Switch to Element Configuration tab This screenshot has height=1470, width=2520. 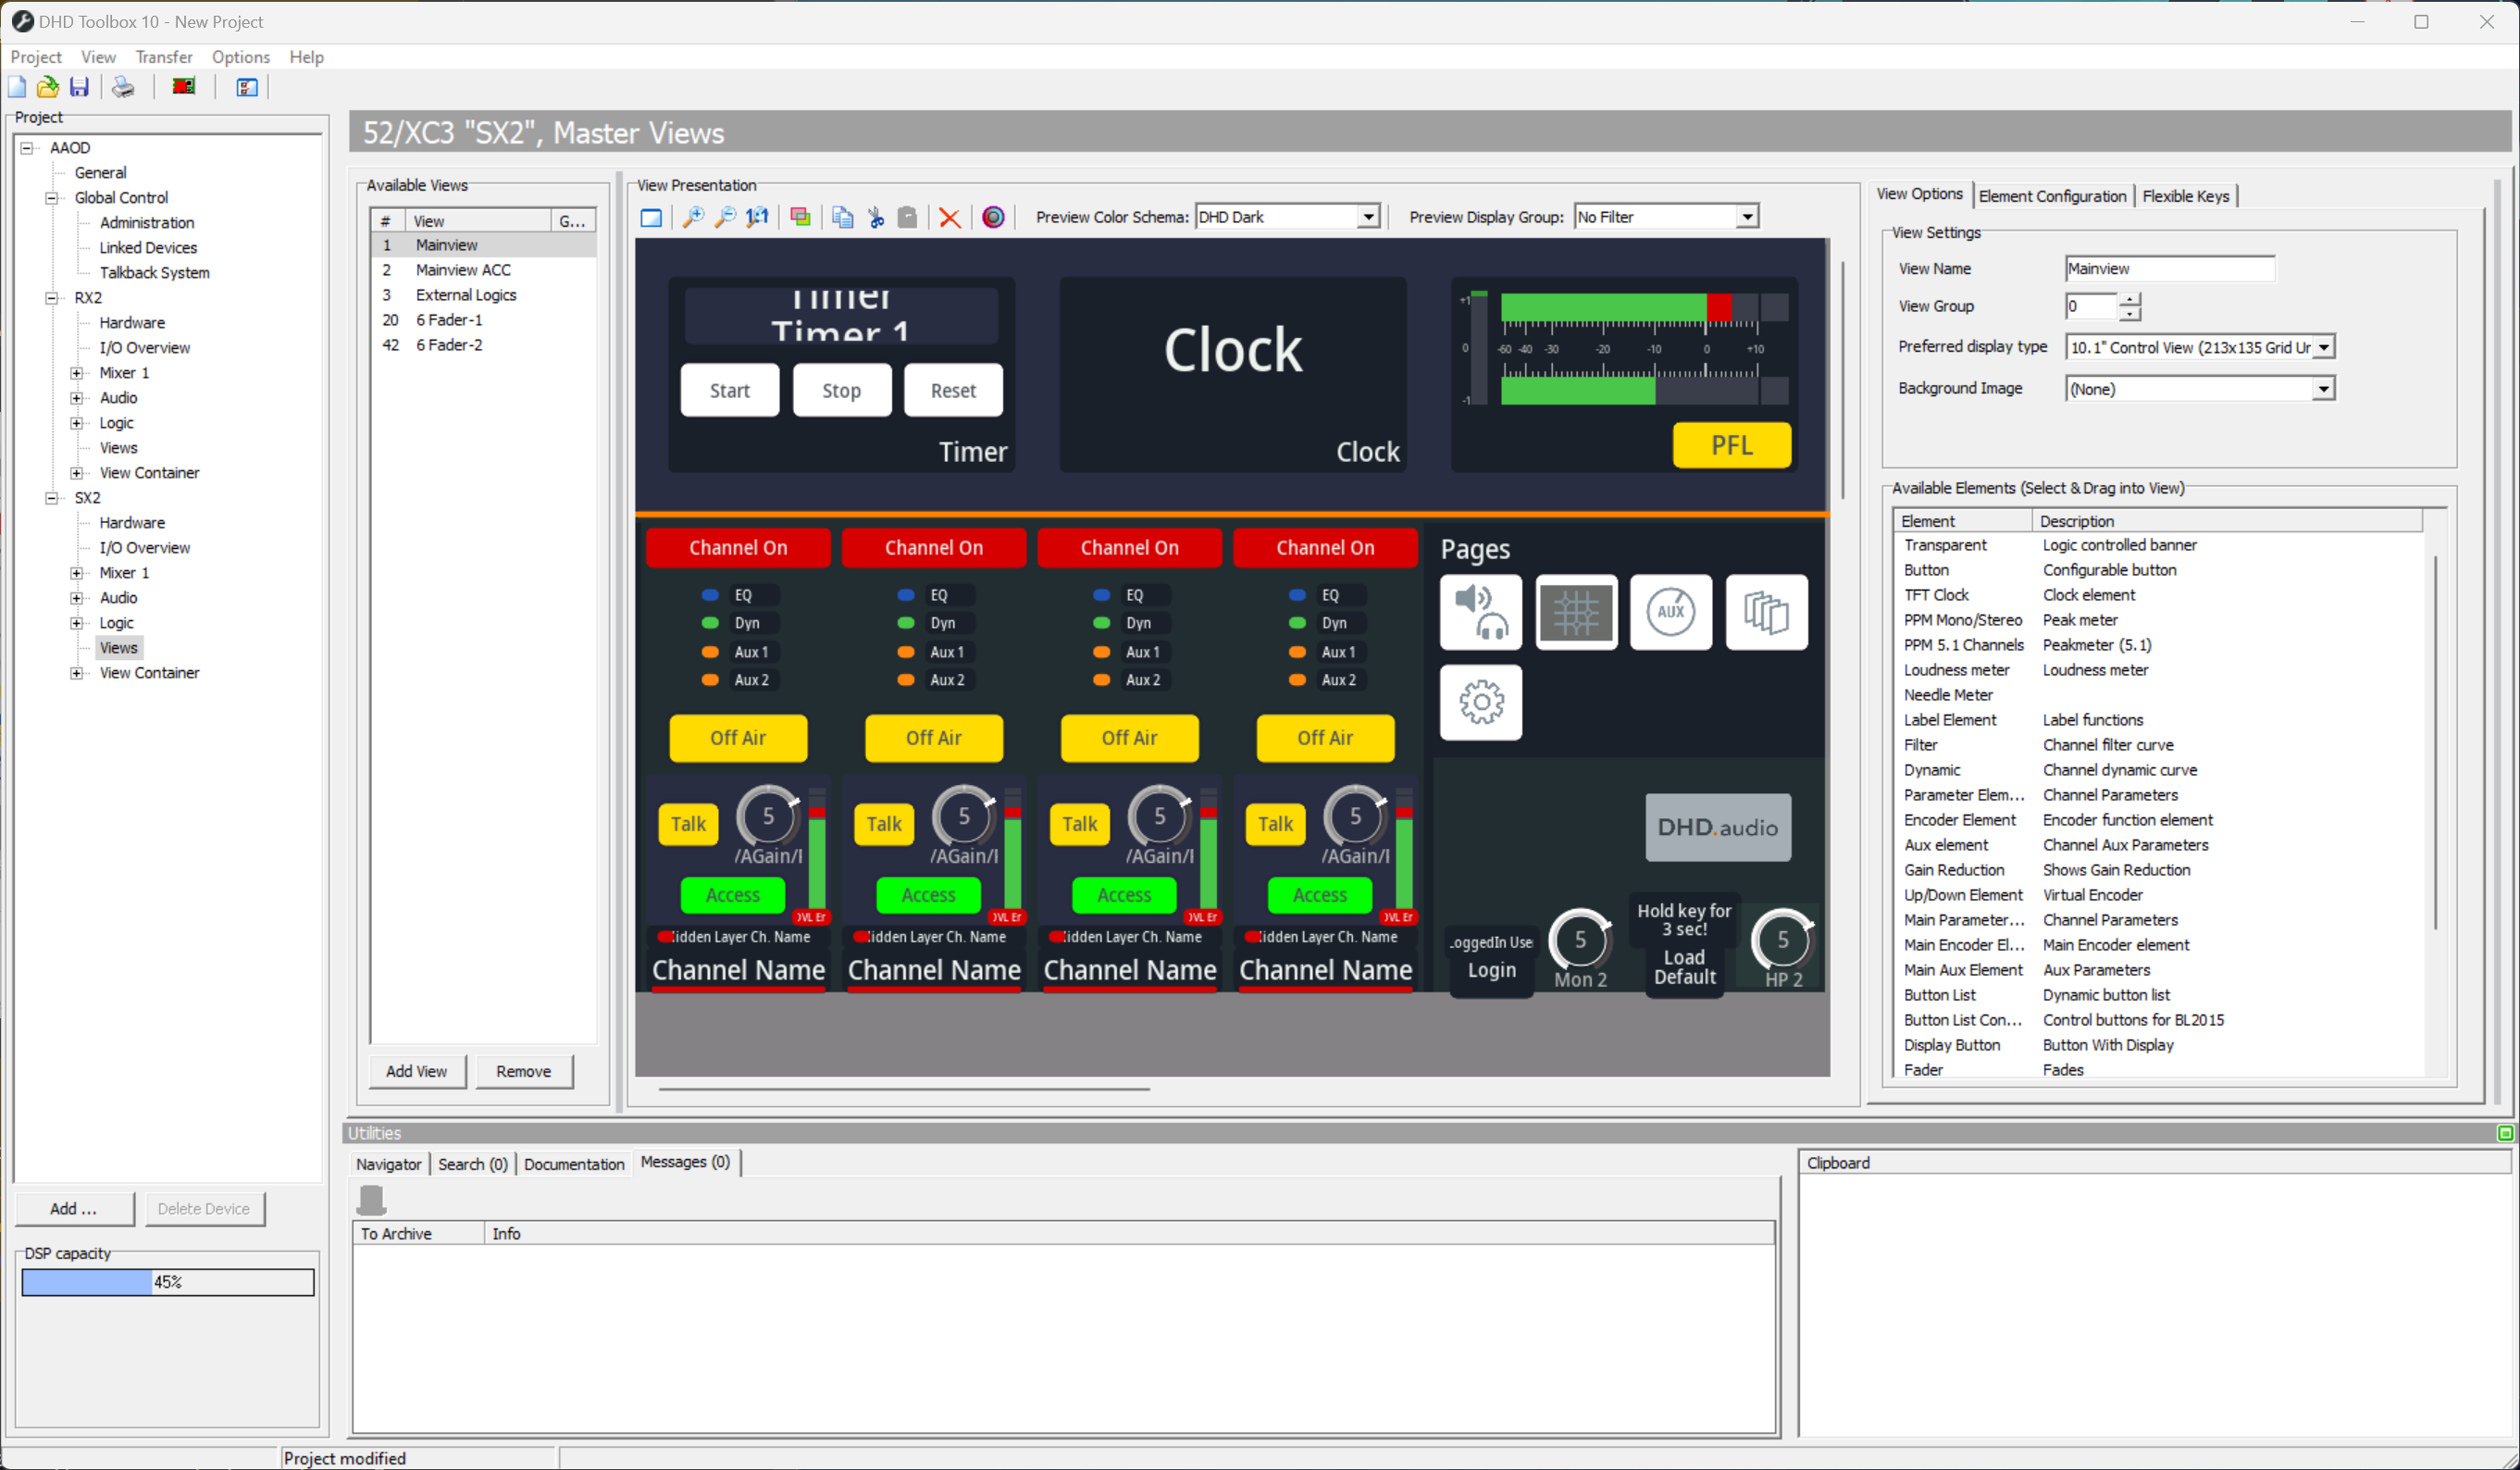pyautogui.click(x=2051, y=196)
